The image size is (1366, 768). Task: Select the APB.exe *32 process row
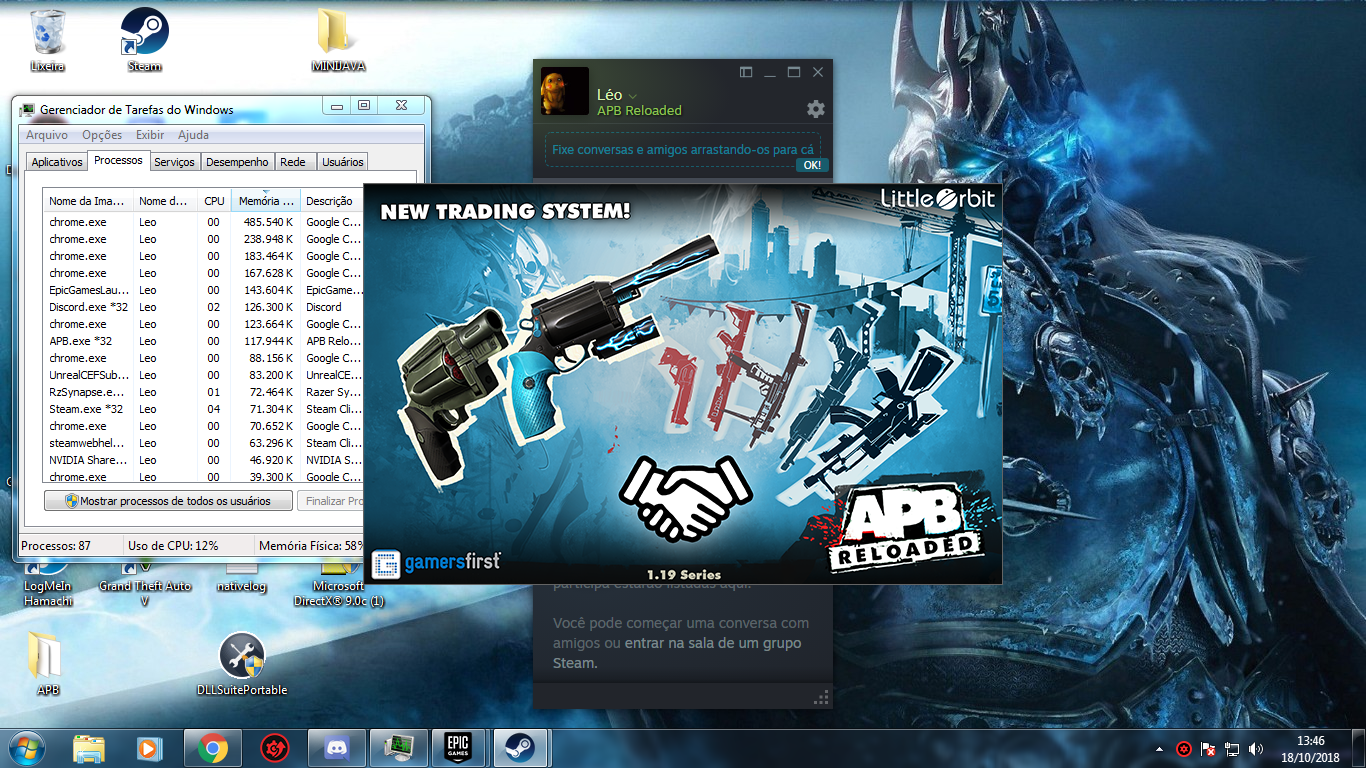pyautogui.click(x=204, y=341)
